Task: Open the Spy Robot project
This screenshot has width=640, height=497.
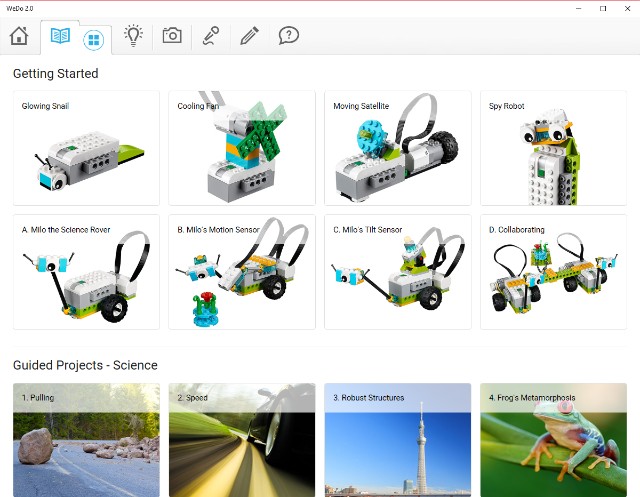Action: [554, 148]
